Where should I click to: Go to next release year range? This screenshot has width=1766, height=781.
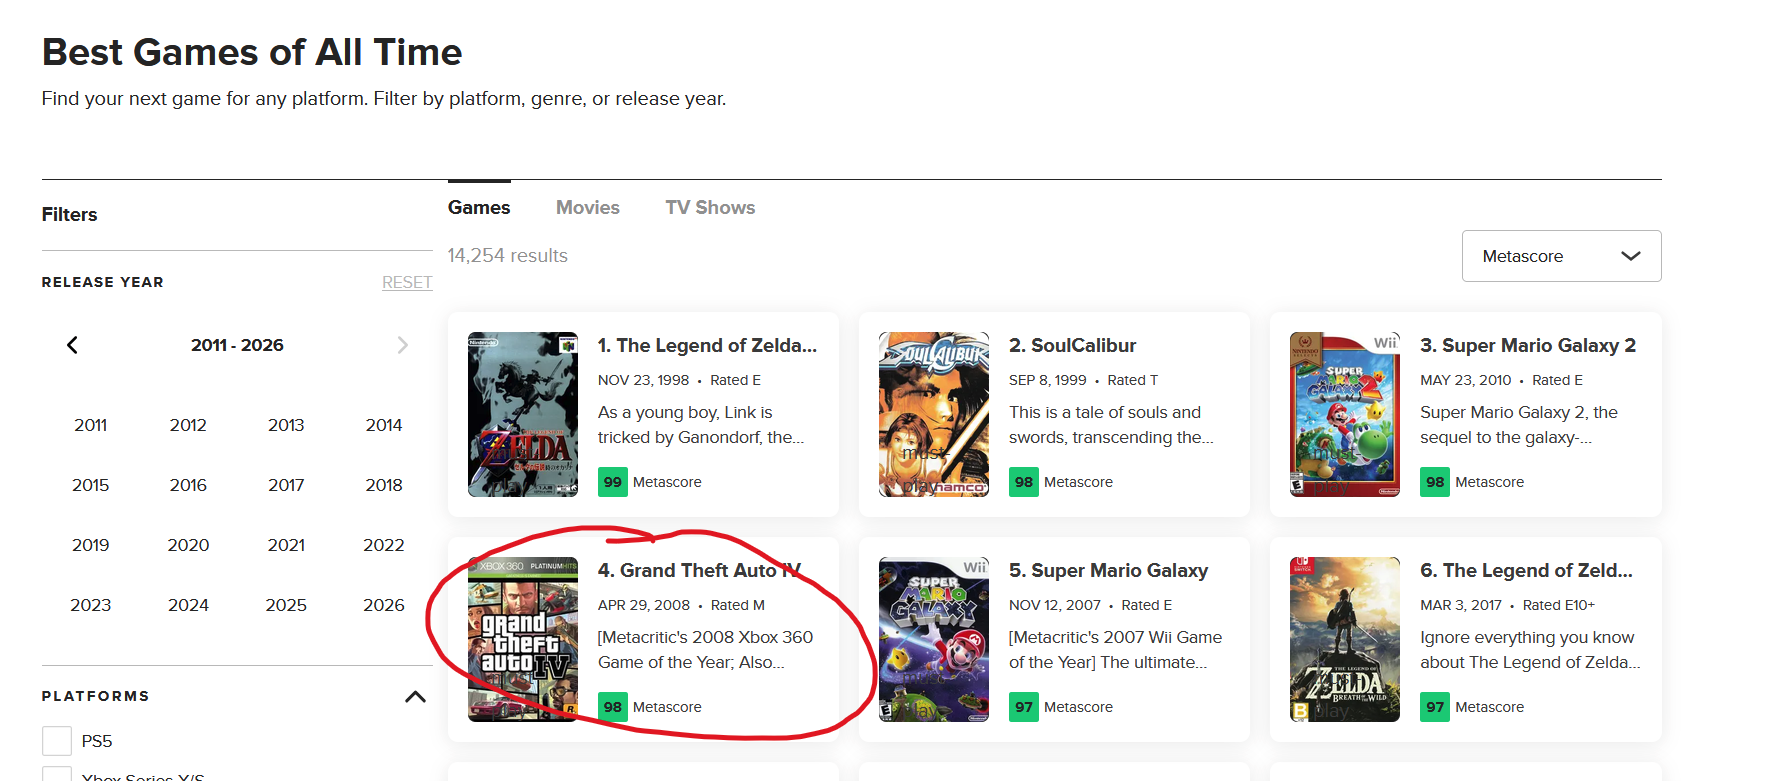[402, 345]
